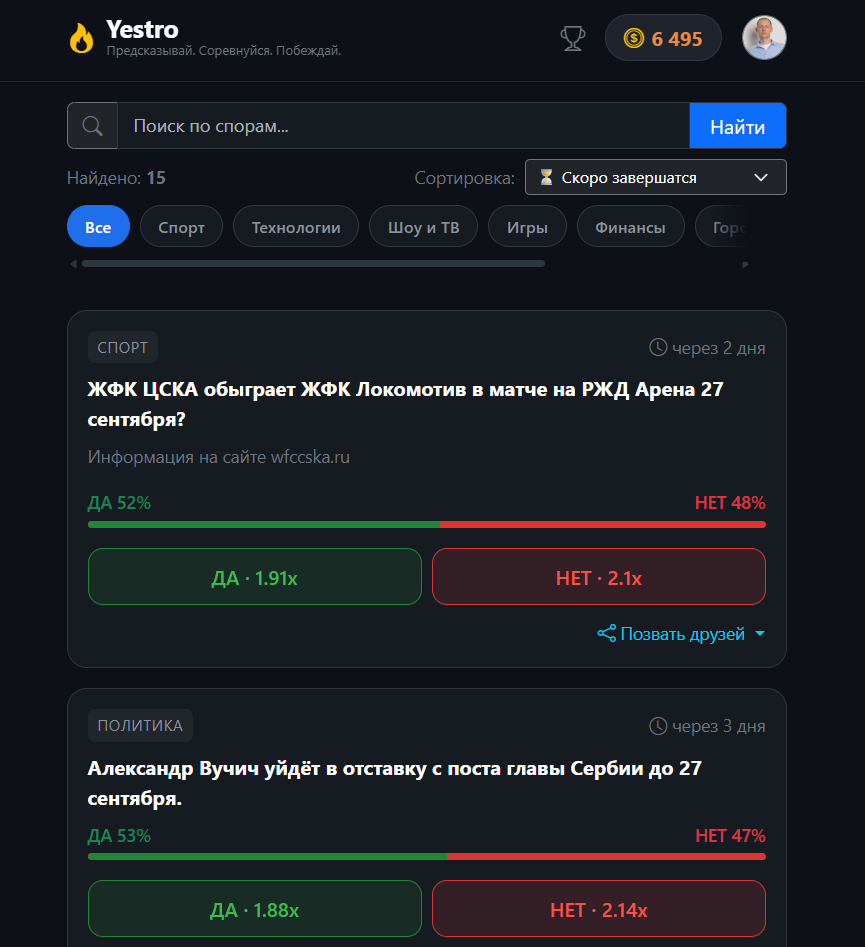Viewport: 865px width, 947px height.
Task: Bet НЕТ 2.14x on Вучич resignation
Action: [599, 909]
